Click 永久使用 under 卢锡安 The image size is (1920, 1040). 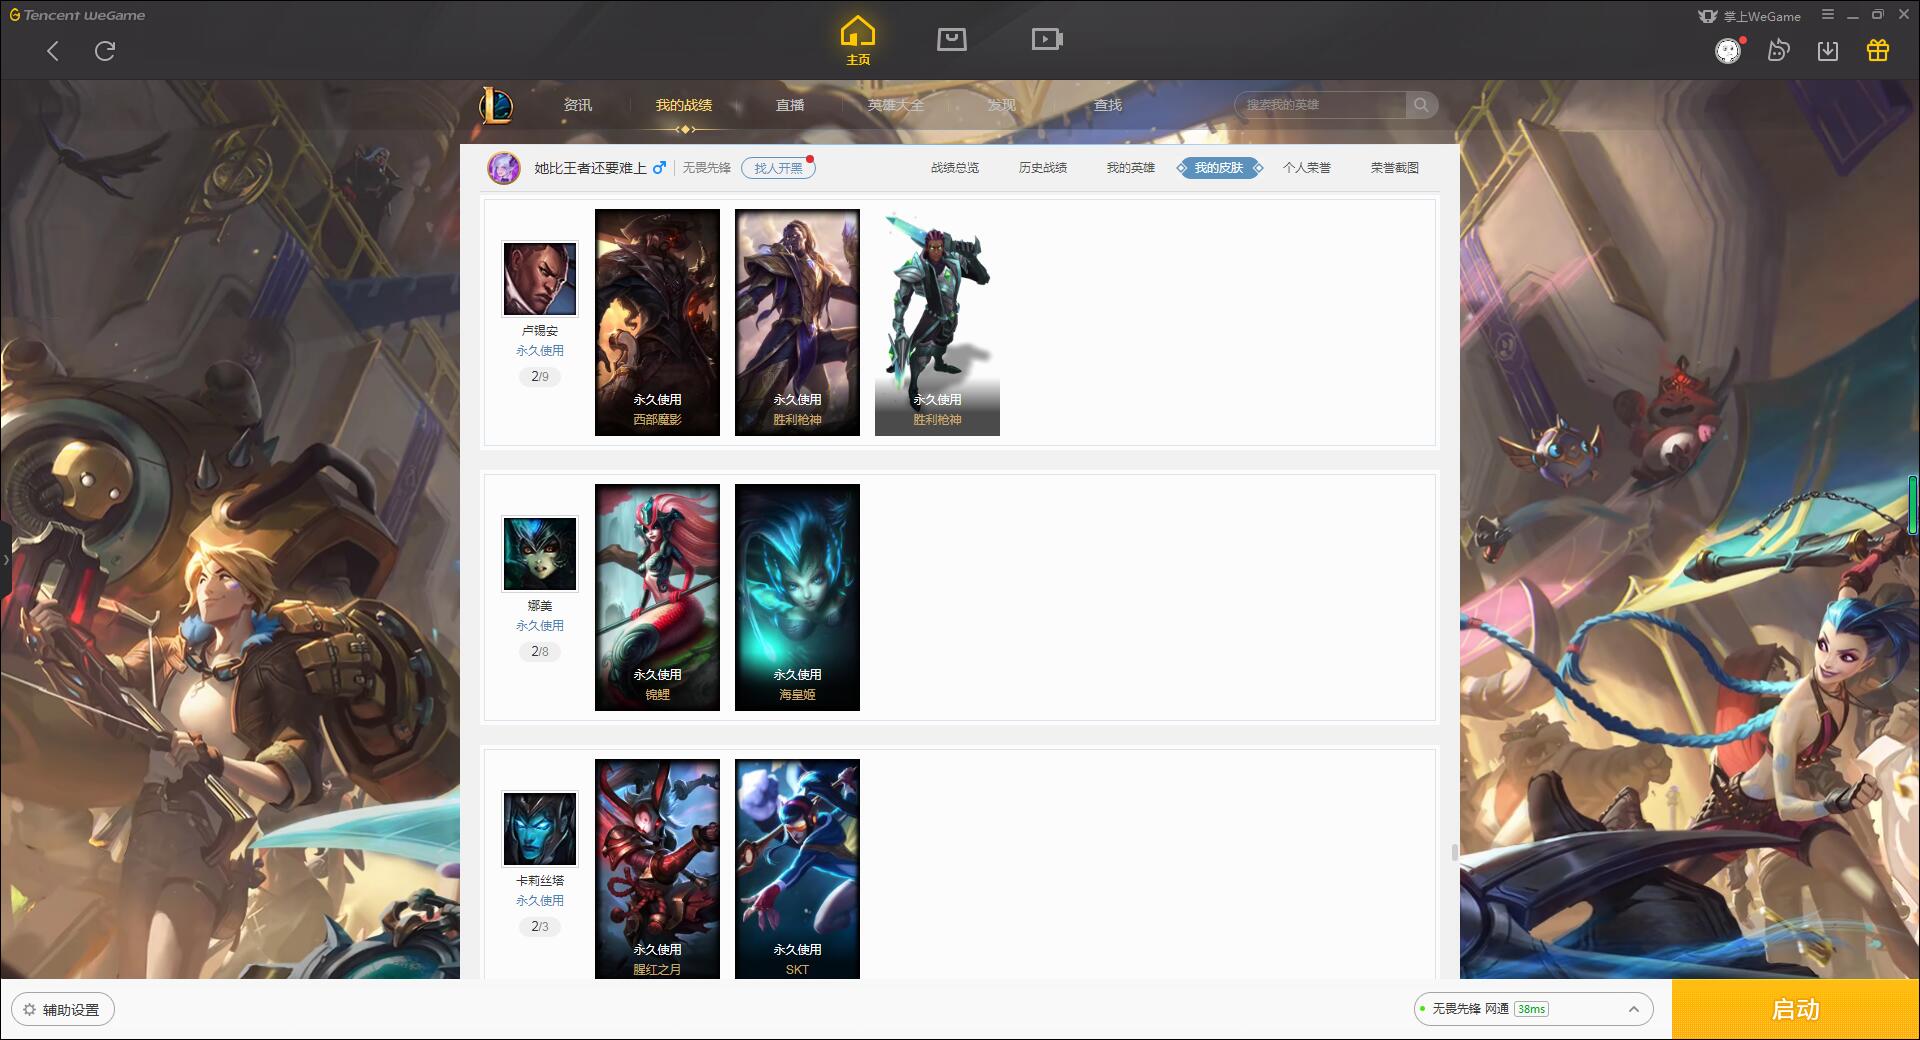(x=540, y=351)
